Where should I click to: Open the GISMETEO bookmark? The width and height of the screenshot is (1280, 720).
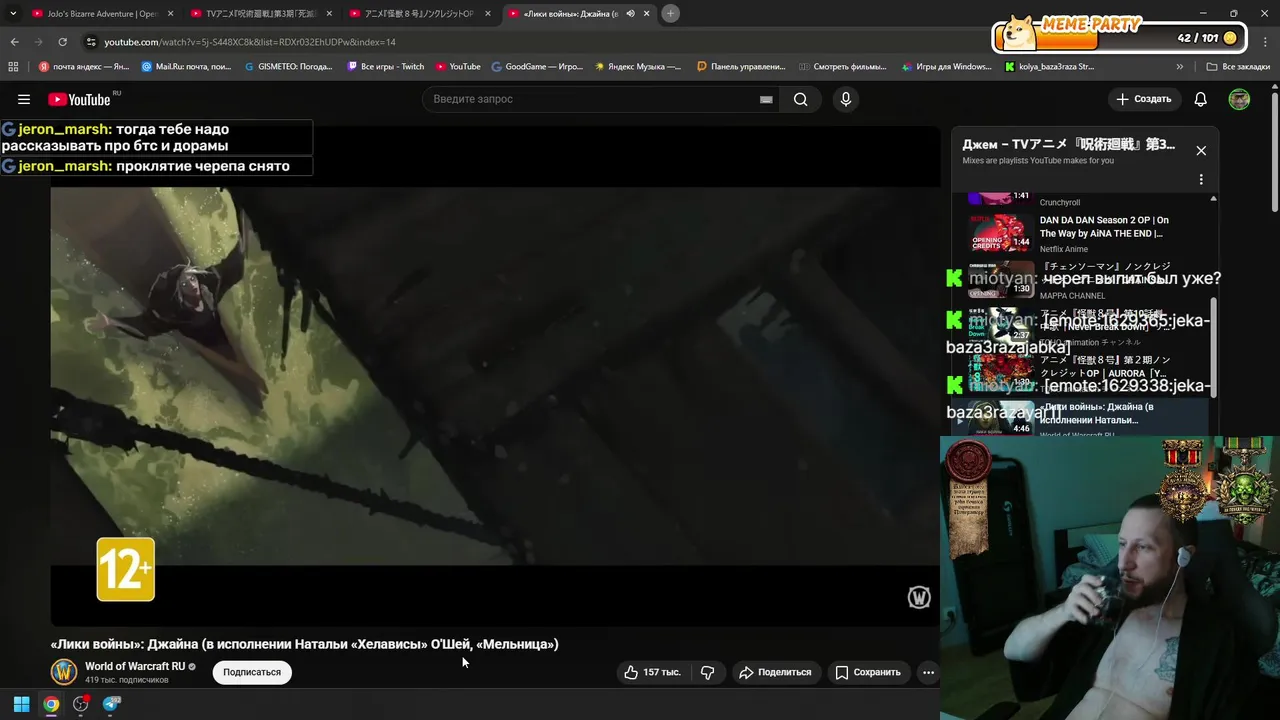pos(289,67)
